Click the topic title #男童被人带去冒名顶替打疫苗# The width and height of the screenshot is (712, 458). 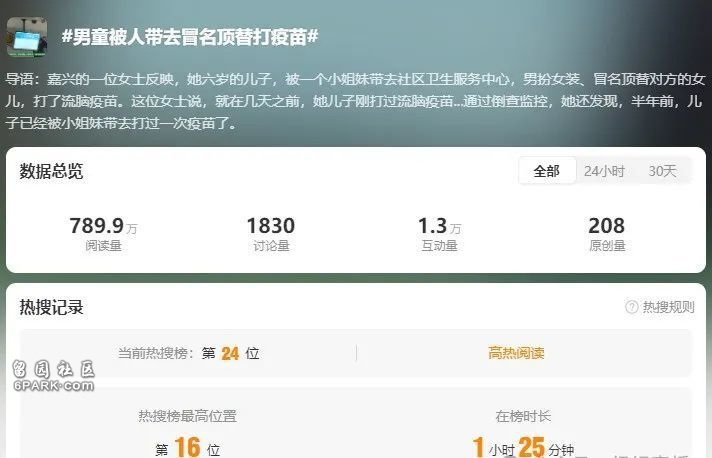(190, 37)
